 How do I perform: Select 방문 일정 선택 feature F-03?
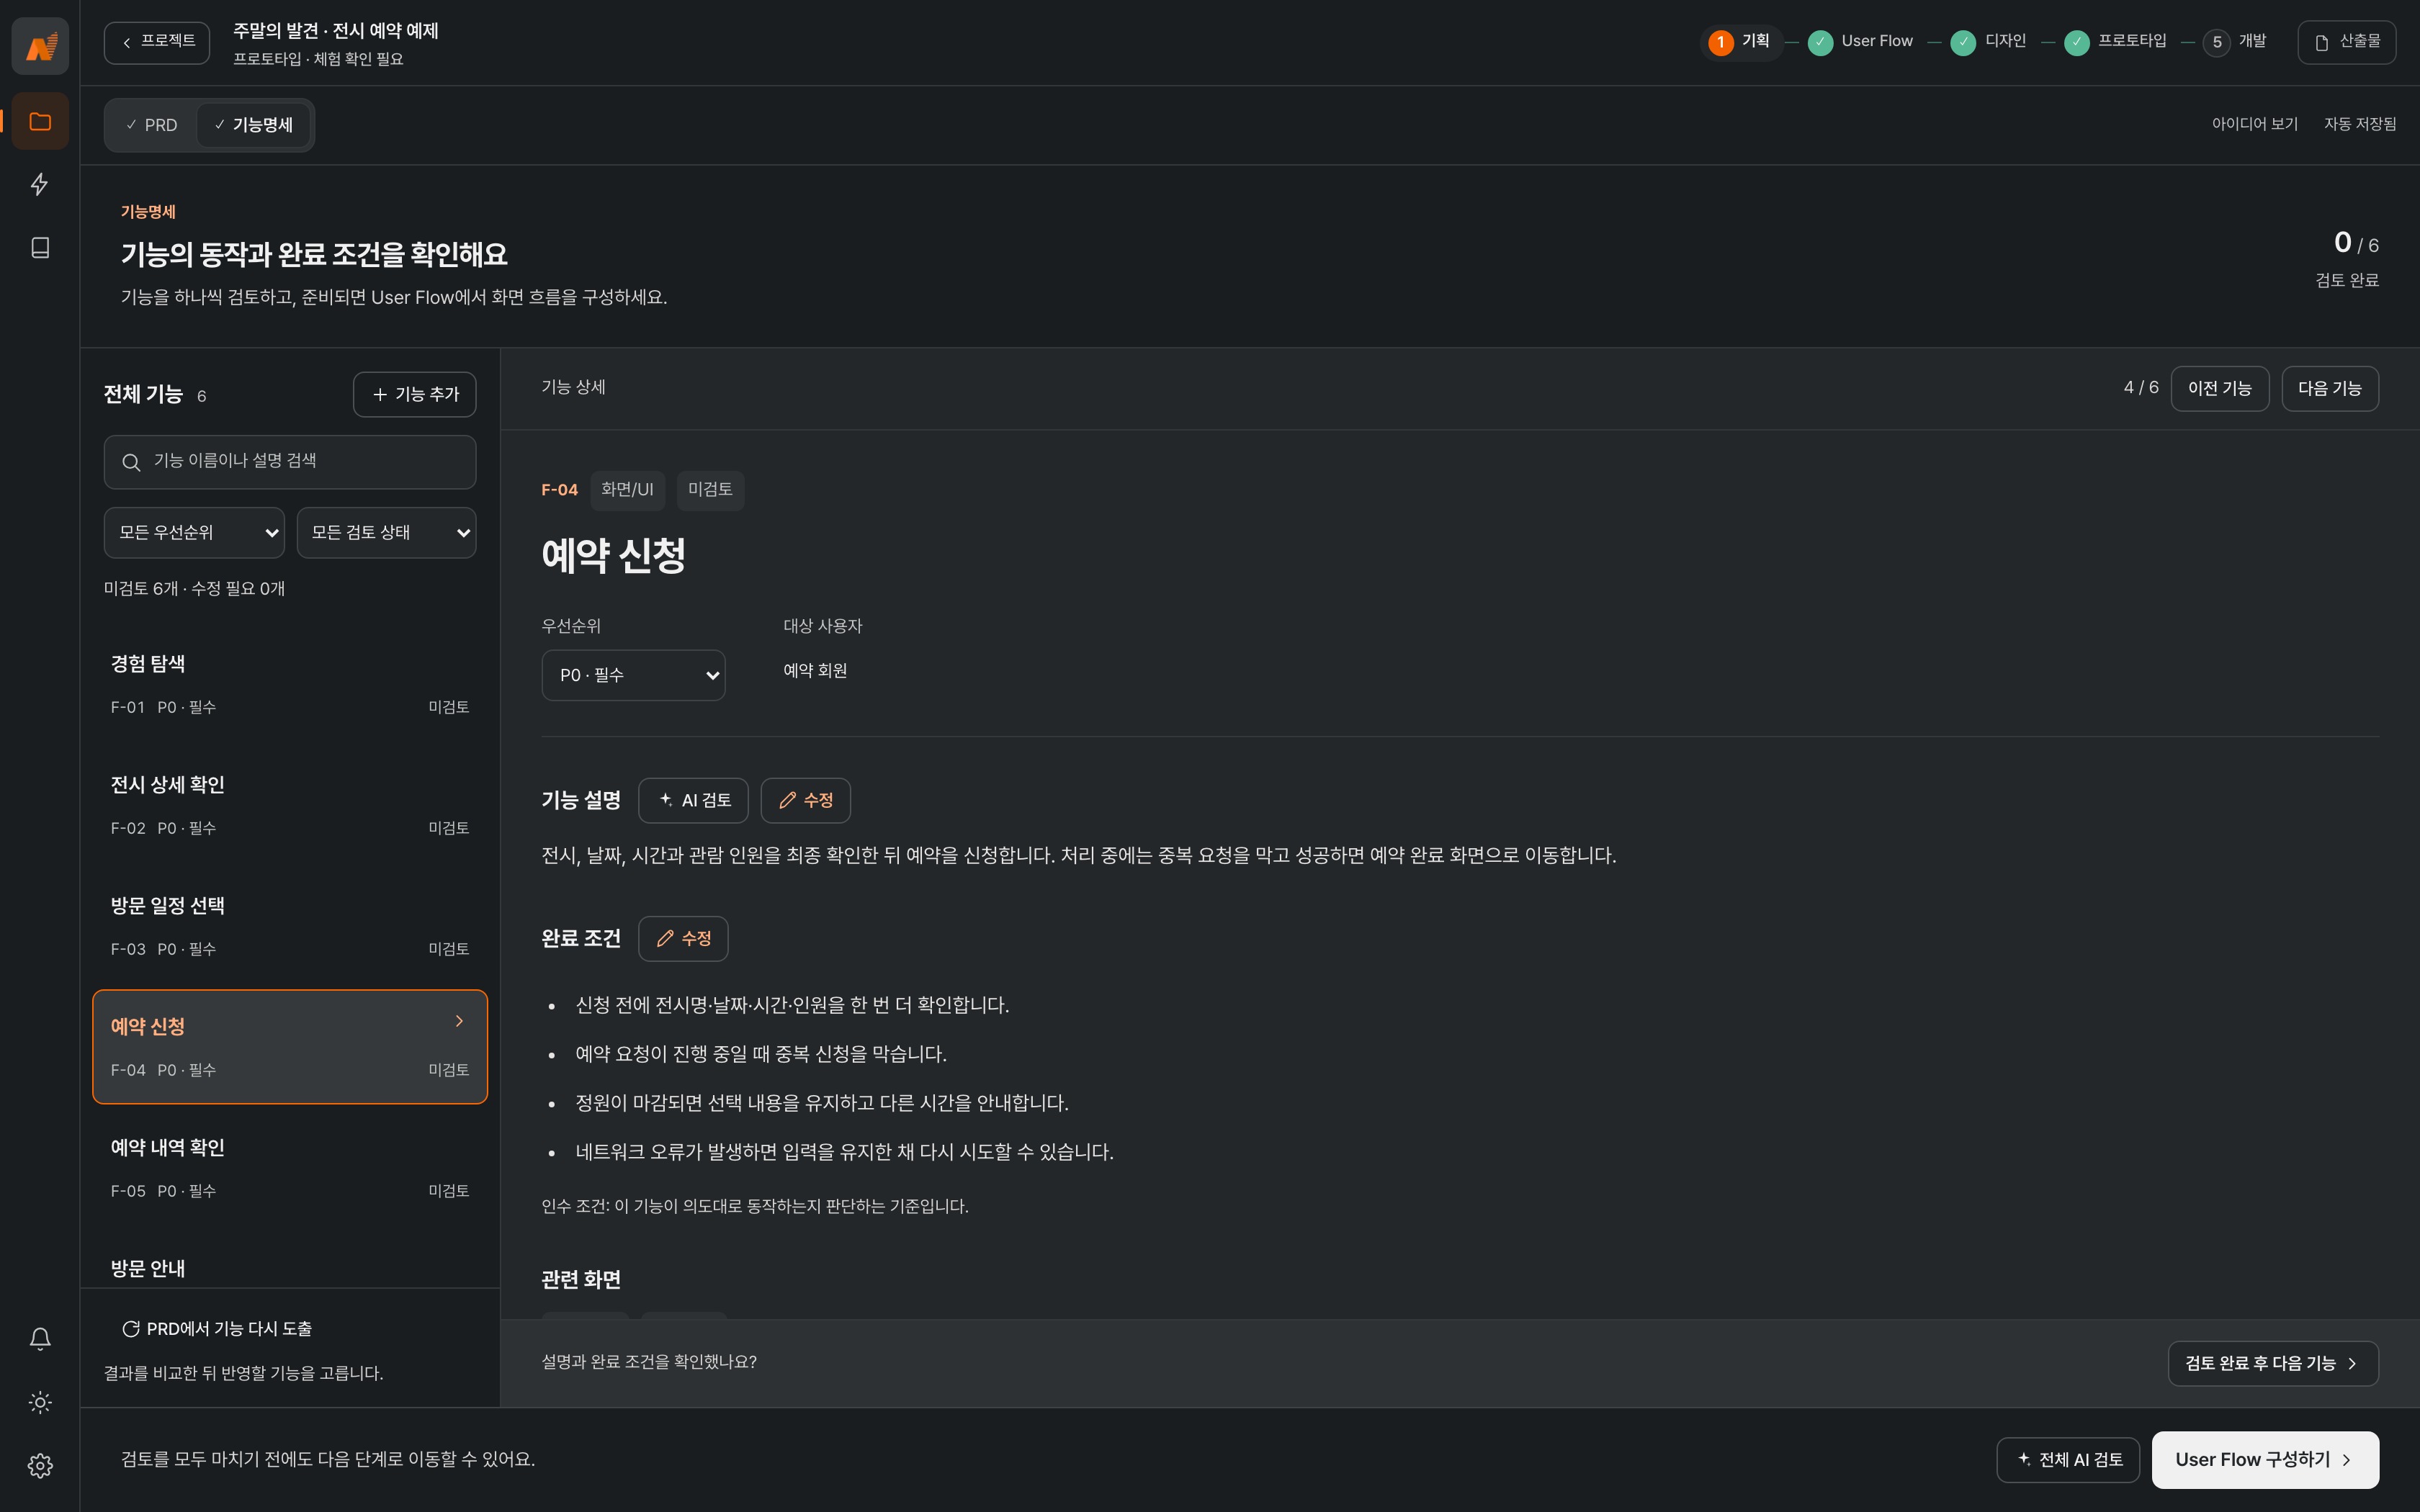290,926
